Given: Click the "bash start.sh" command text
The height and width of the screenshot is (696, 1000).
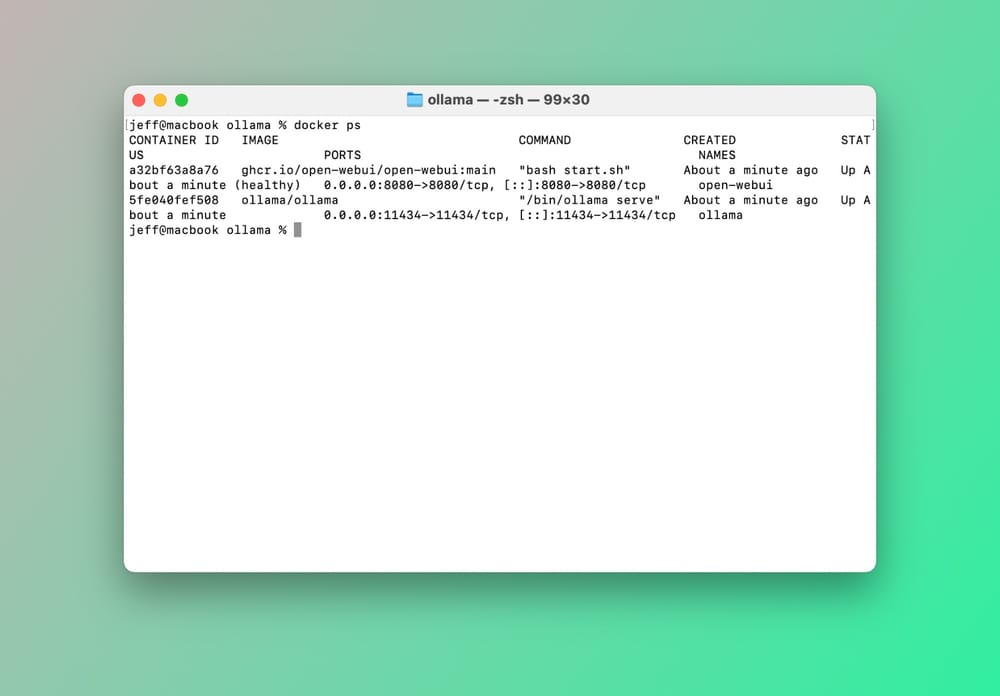Looking at the screenshot, I should [574, 170].
